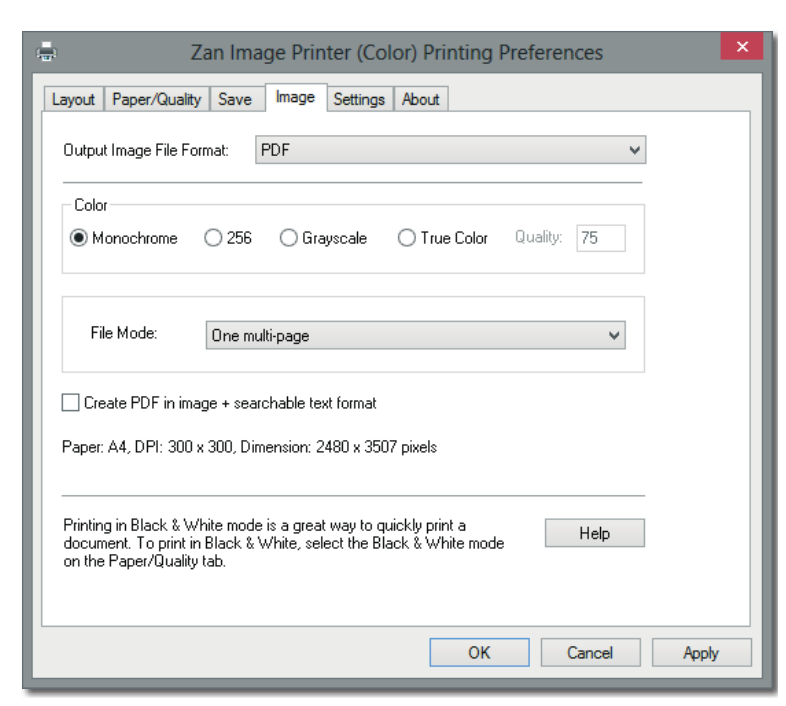This screenshot has width=786, height=706.
Task: Open the Settings tab
Action: tap(359, 99)
